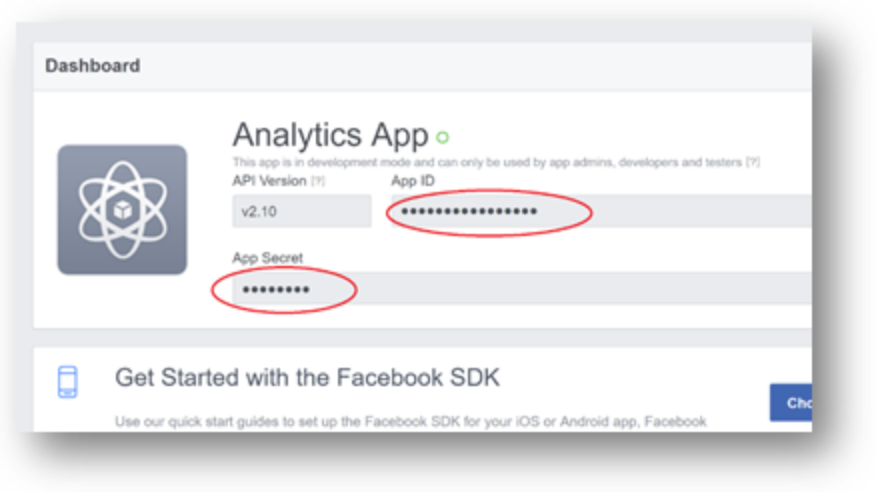Screen dimensions: 876x492
Task: Click the empty right end of the App ID field
Action: 704,211
